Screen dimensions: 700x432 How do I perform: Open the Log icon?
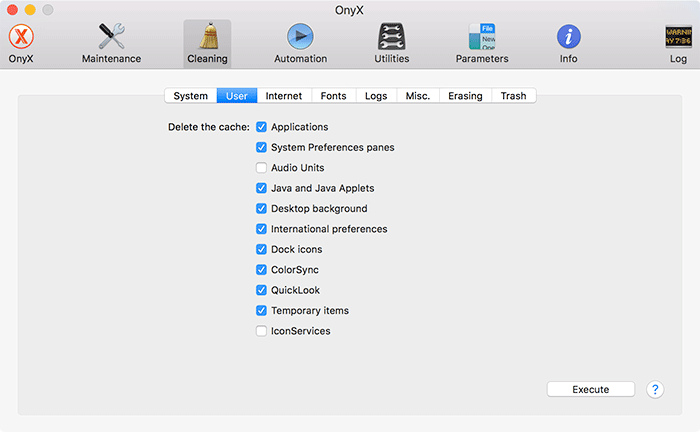pos(678,37)
